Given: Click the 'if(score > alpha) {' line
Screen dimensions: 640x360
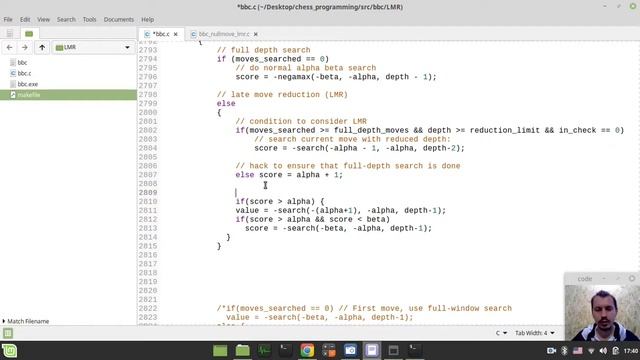Looking at the screenshot, I should [x=280, y=202].
